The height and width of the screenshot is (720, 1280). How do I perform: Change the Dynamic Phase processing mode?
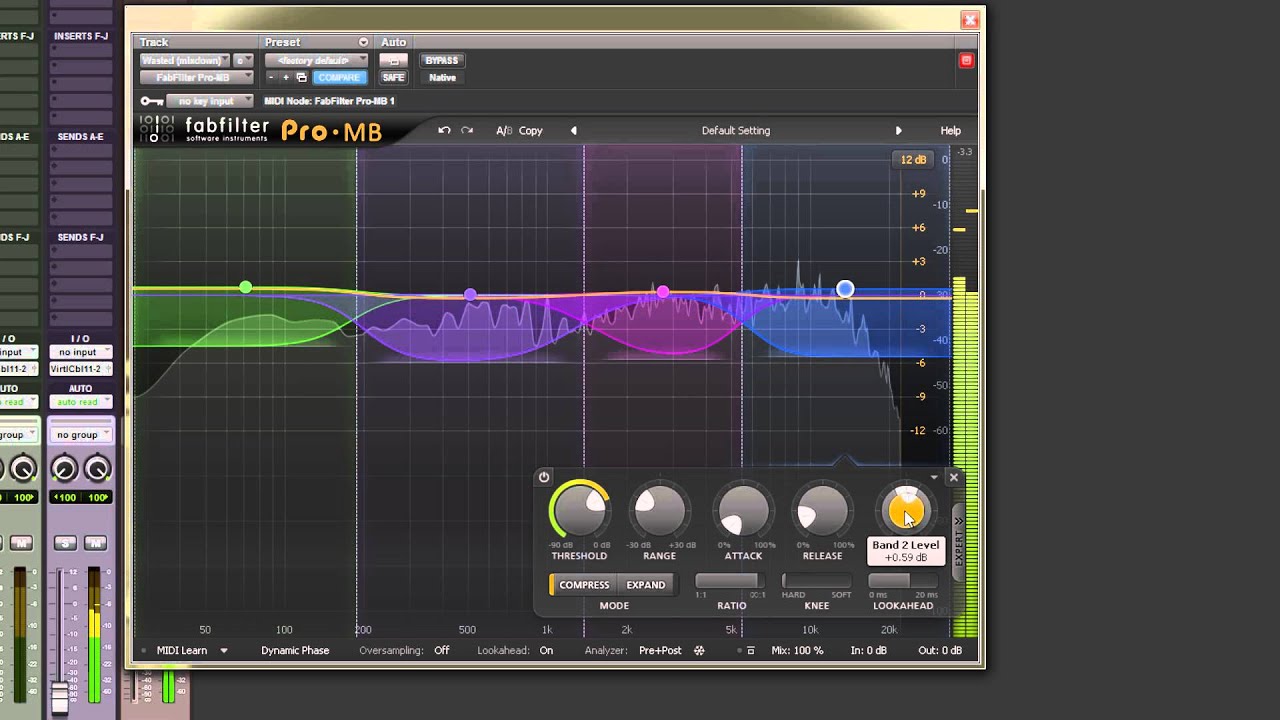click(x=295, y=651)
